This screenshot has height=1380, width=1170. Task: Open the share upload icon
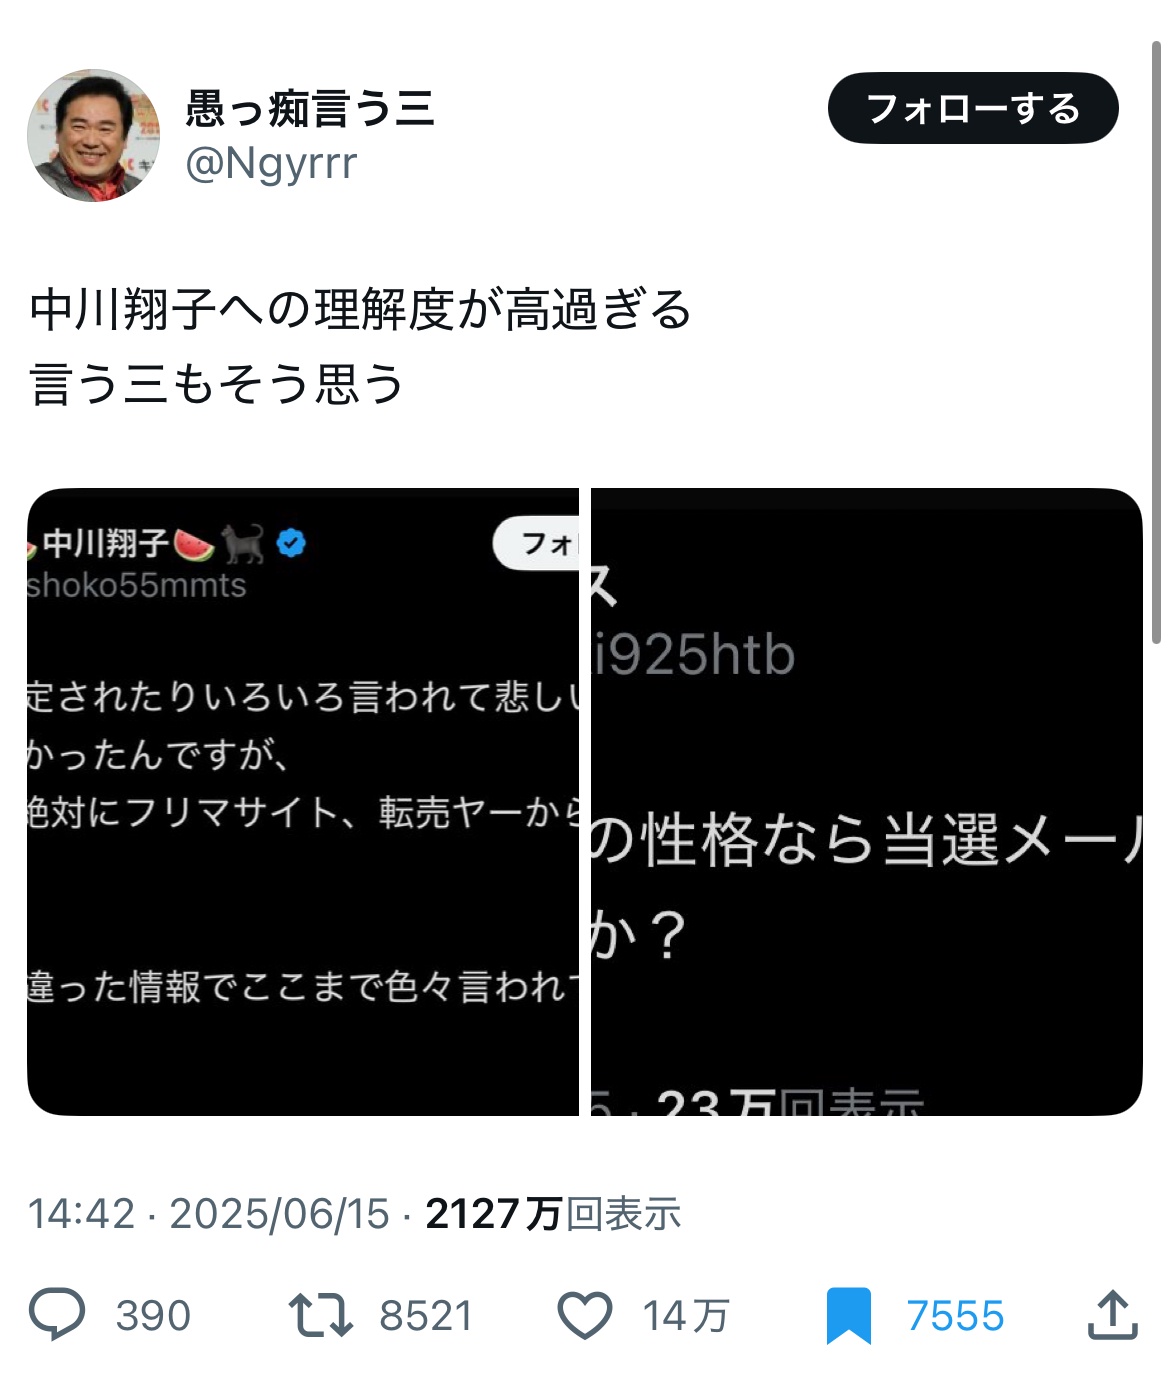(1112, 1315)
